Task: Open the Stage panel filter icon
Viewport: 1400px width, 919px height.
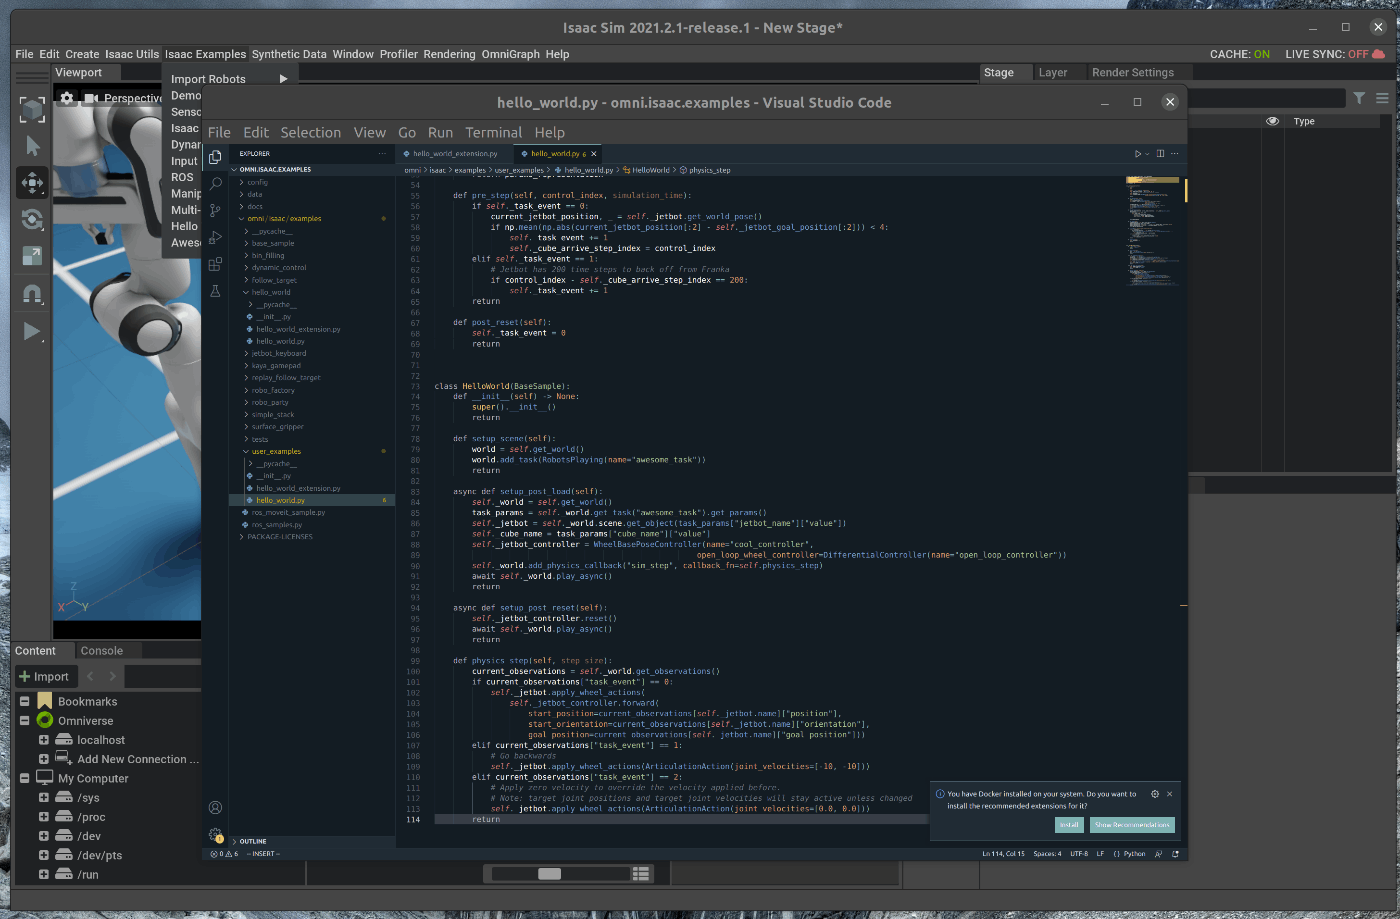Action: pos(1359,98)
